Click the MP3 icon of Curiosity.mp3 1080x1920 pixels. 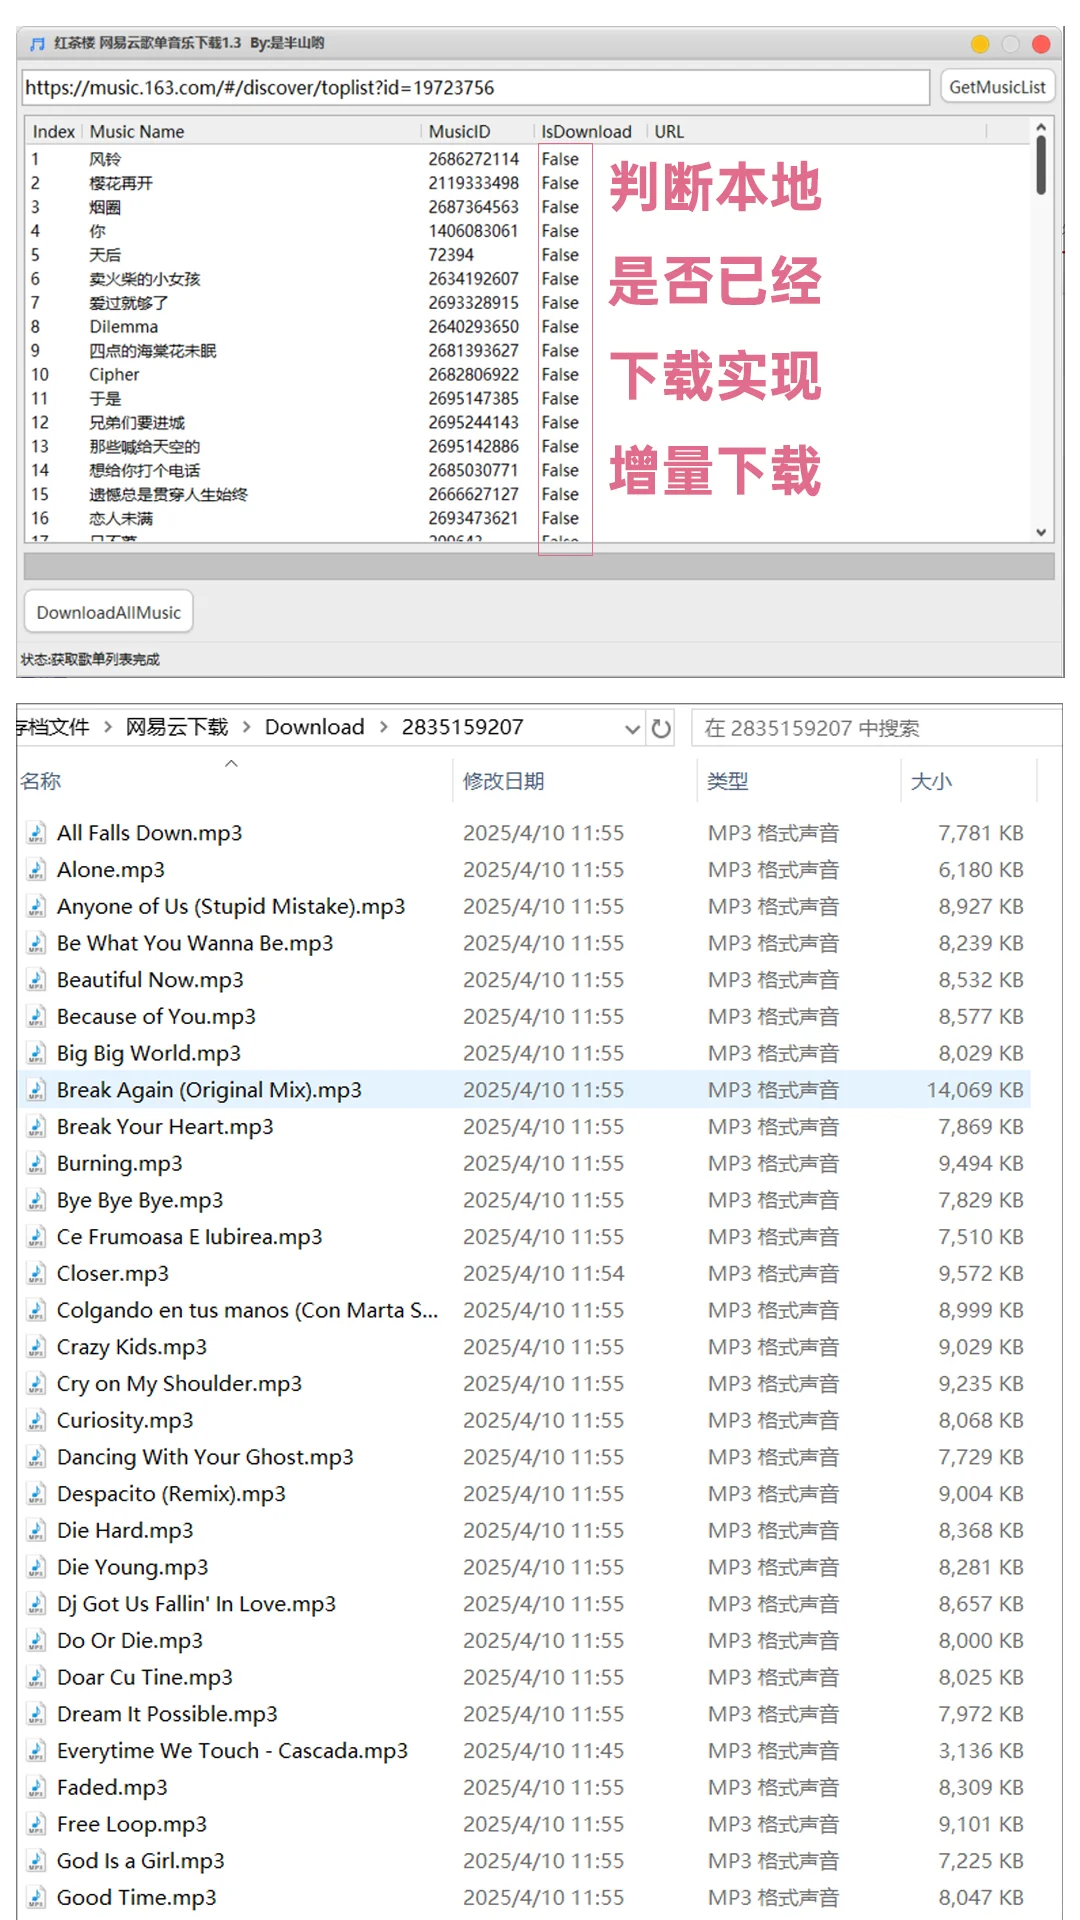36,1421
